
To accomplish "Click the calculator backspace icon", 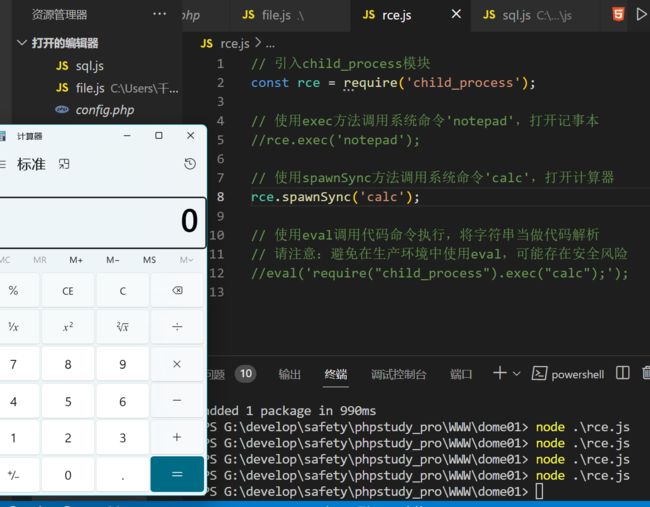I will pyautogui.click(x=177, y=291).
